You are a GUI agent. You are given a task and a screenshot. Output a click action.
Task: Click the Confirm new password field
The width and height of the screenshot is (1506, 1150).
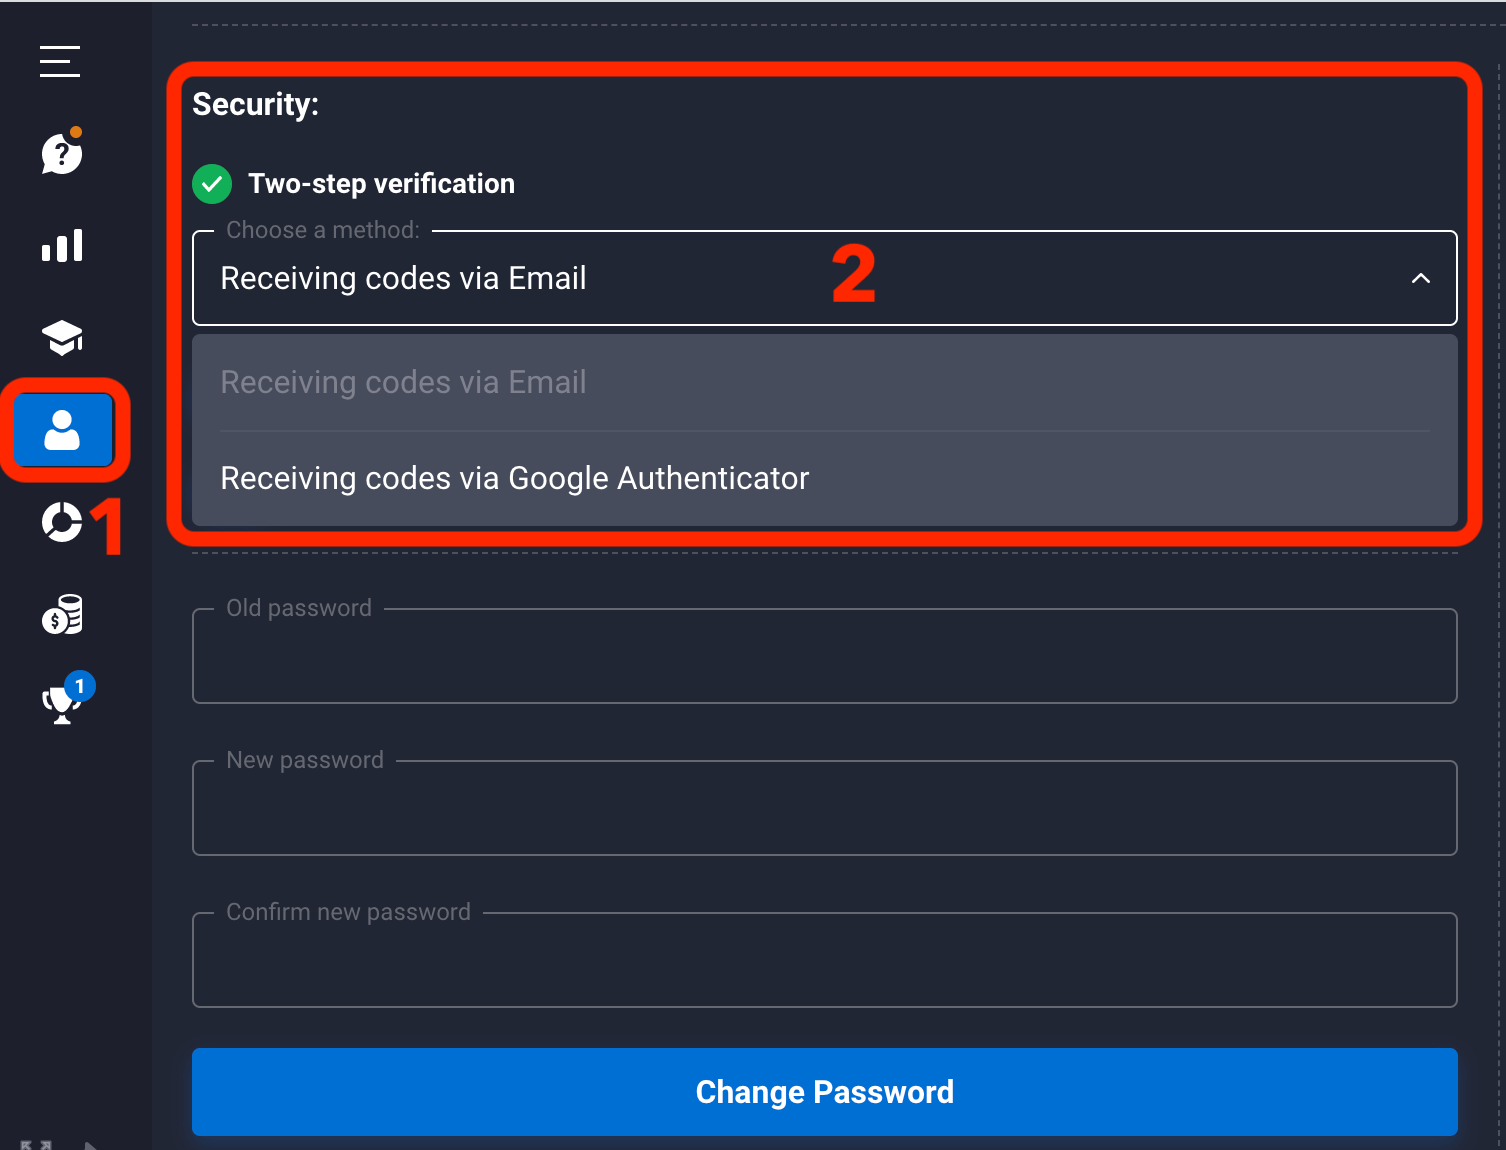click(x=824, y=962)
